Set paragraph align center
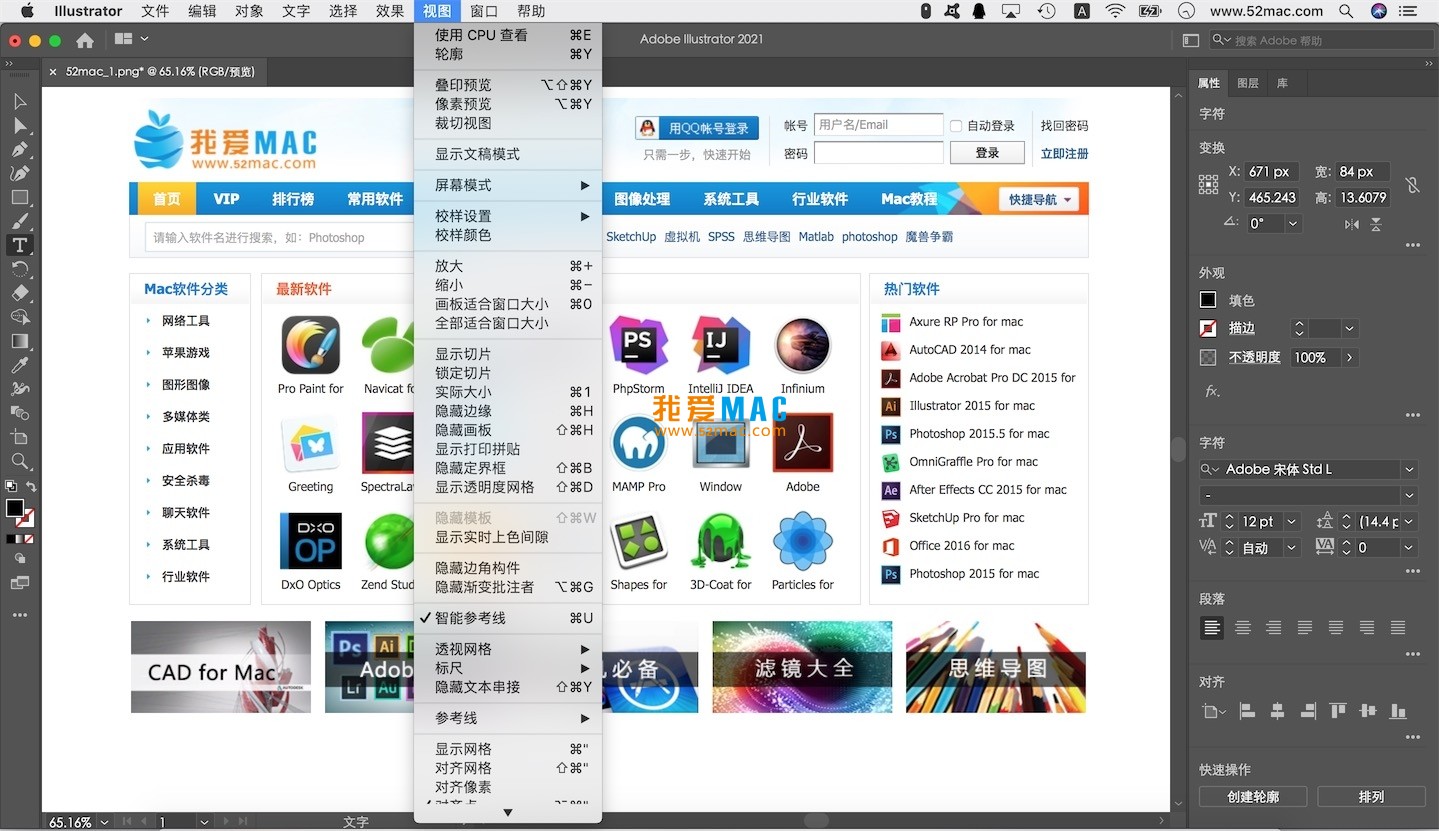Screen dimensions: 1439x831 (x=1243, y=628)
